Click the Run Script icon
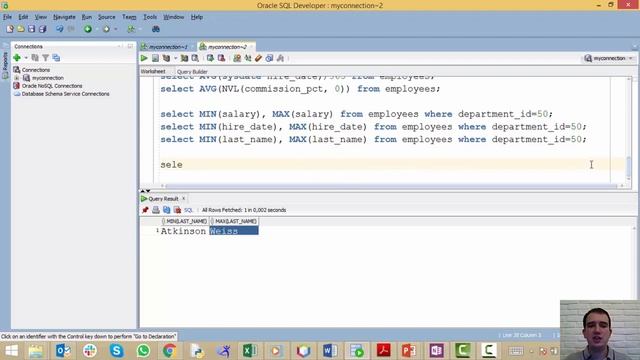Screen dimensions: 640x360 click(x=155, y=58)
